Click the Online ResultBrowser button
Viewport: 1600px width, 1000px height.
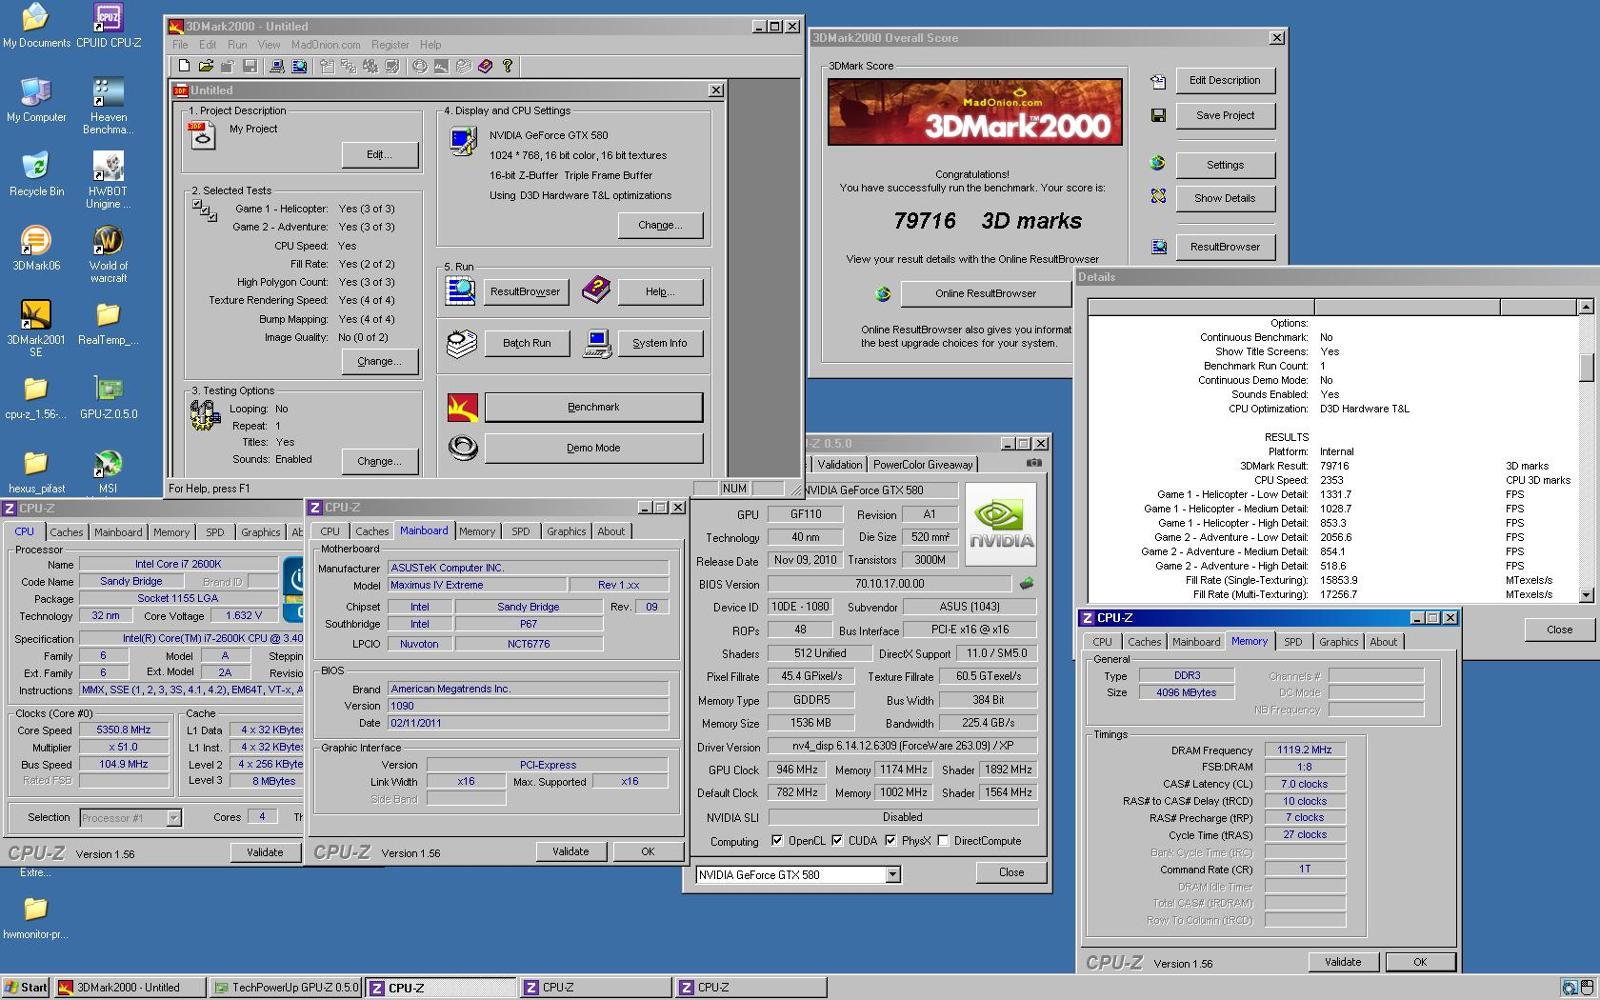point(986,294)
